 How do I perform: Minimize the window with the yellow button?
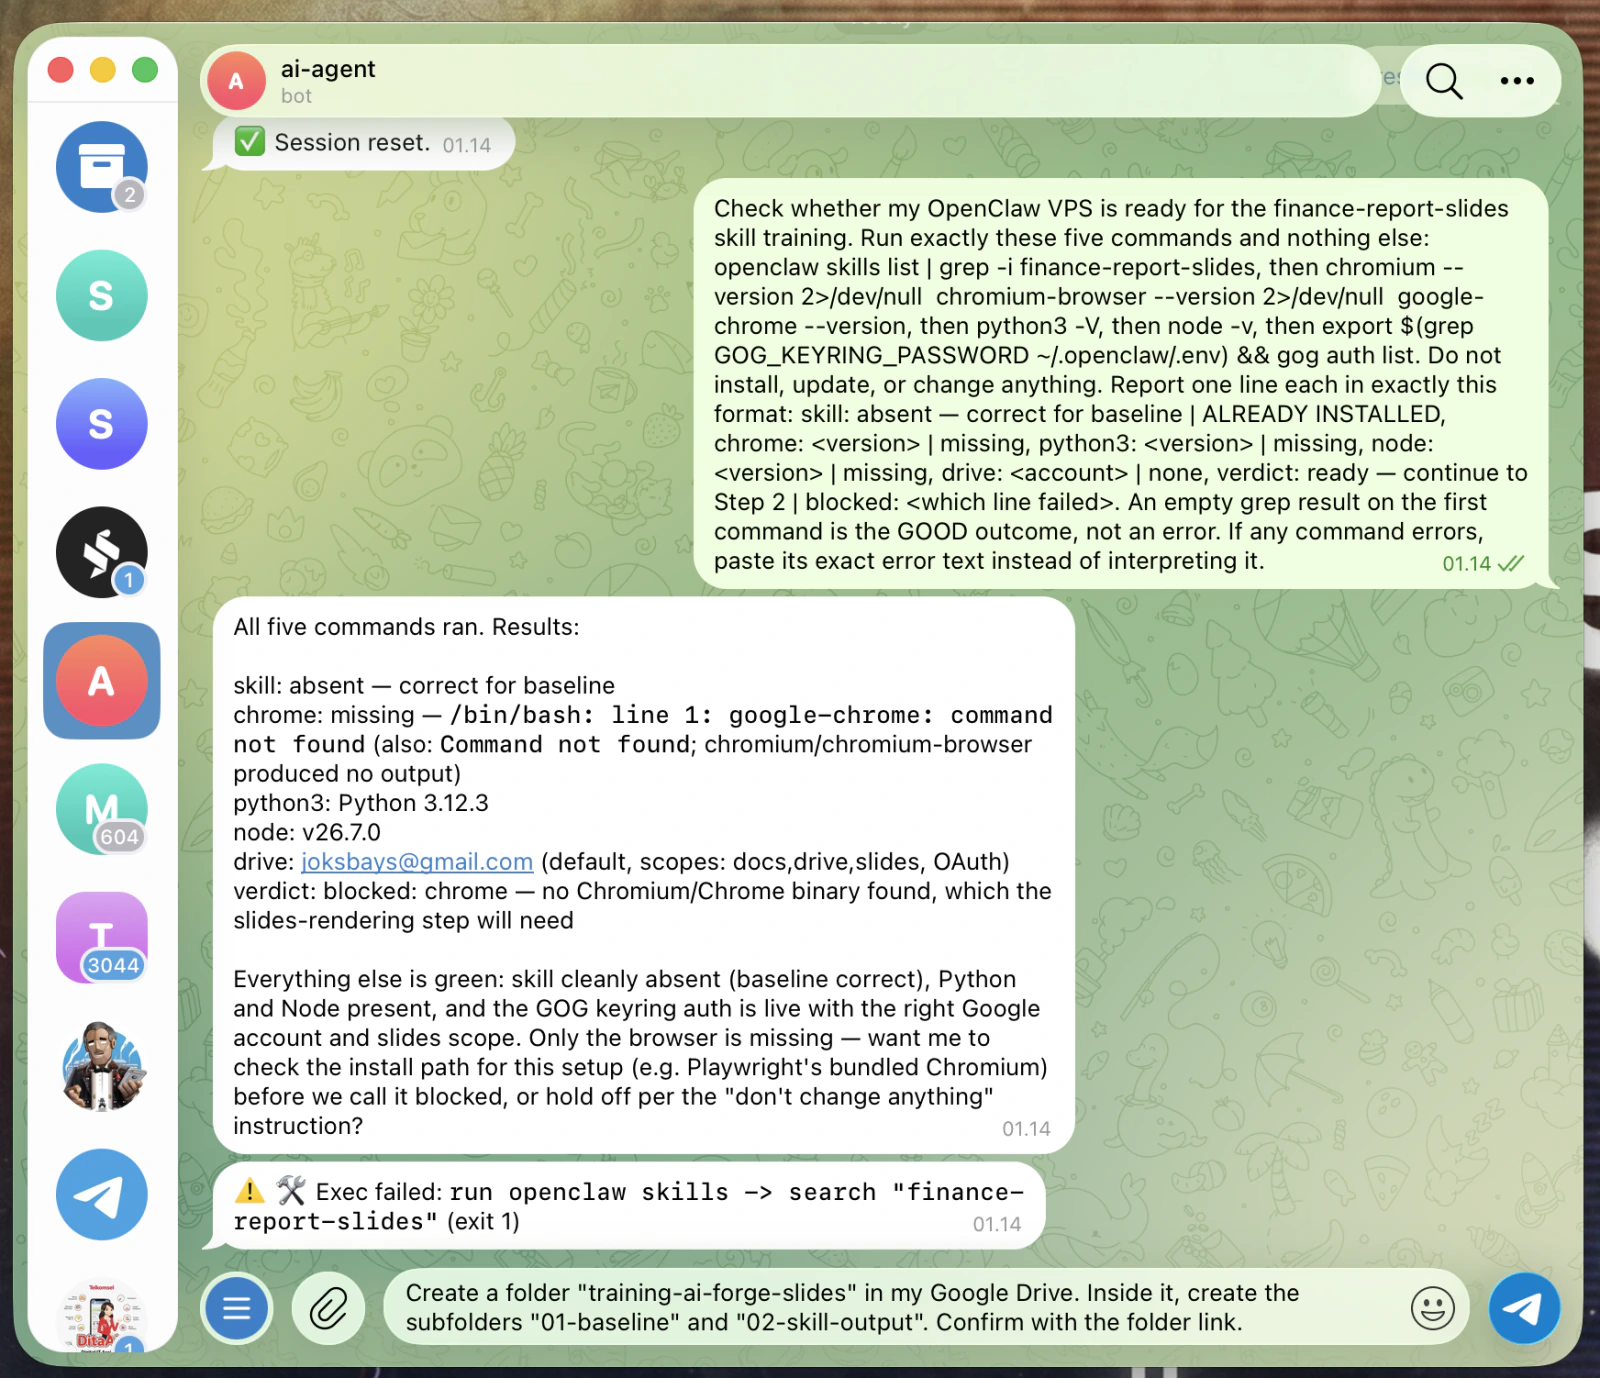[103, 70]
